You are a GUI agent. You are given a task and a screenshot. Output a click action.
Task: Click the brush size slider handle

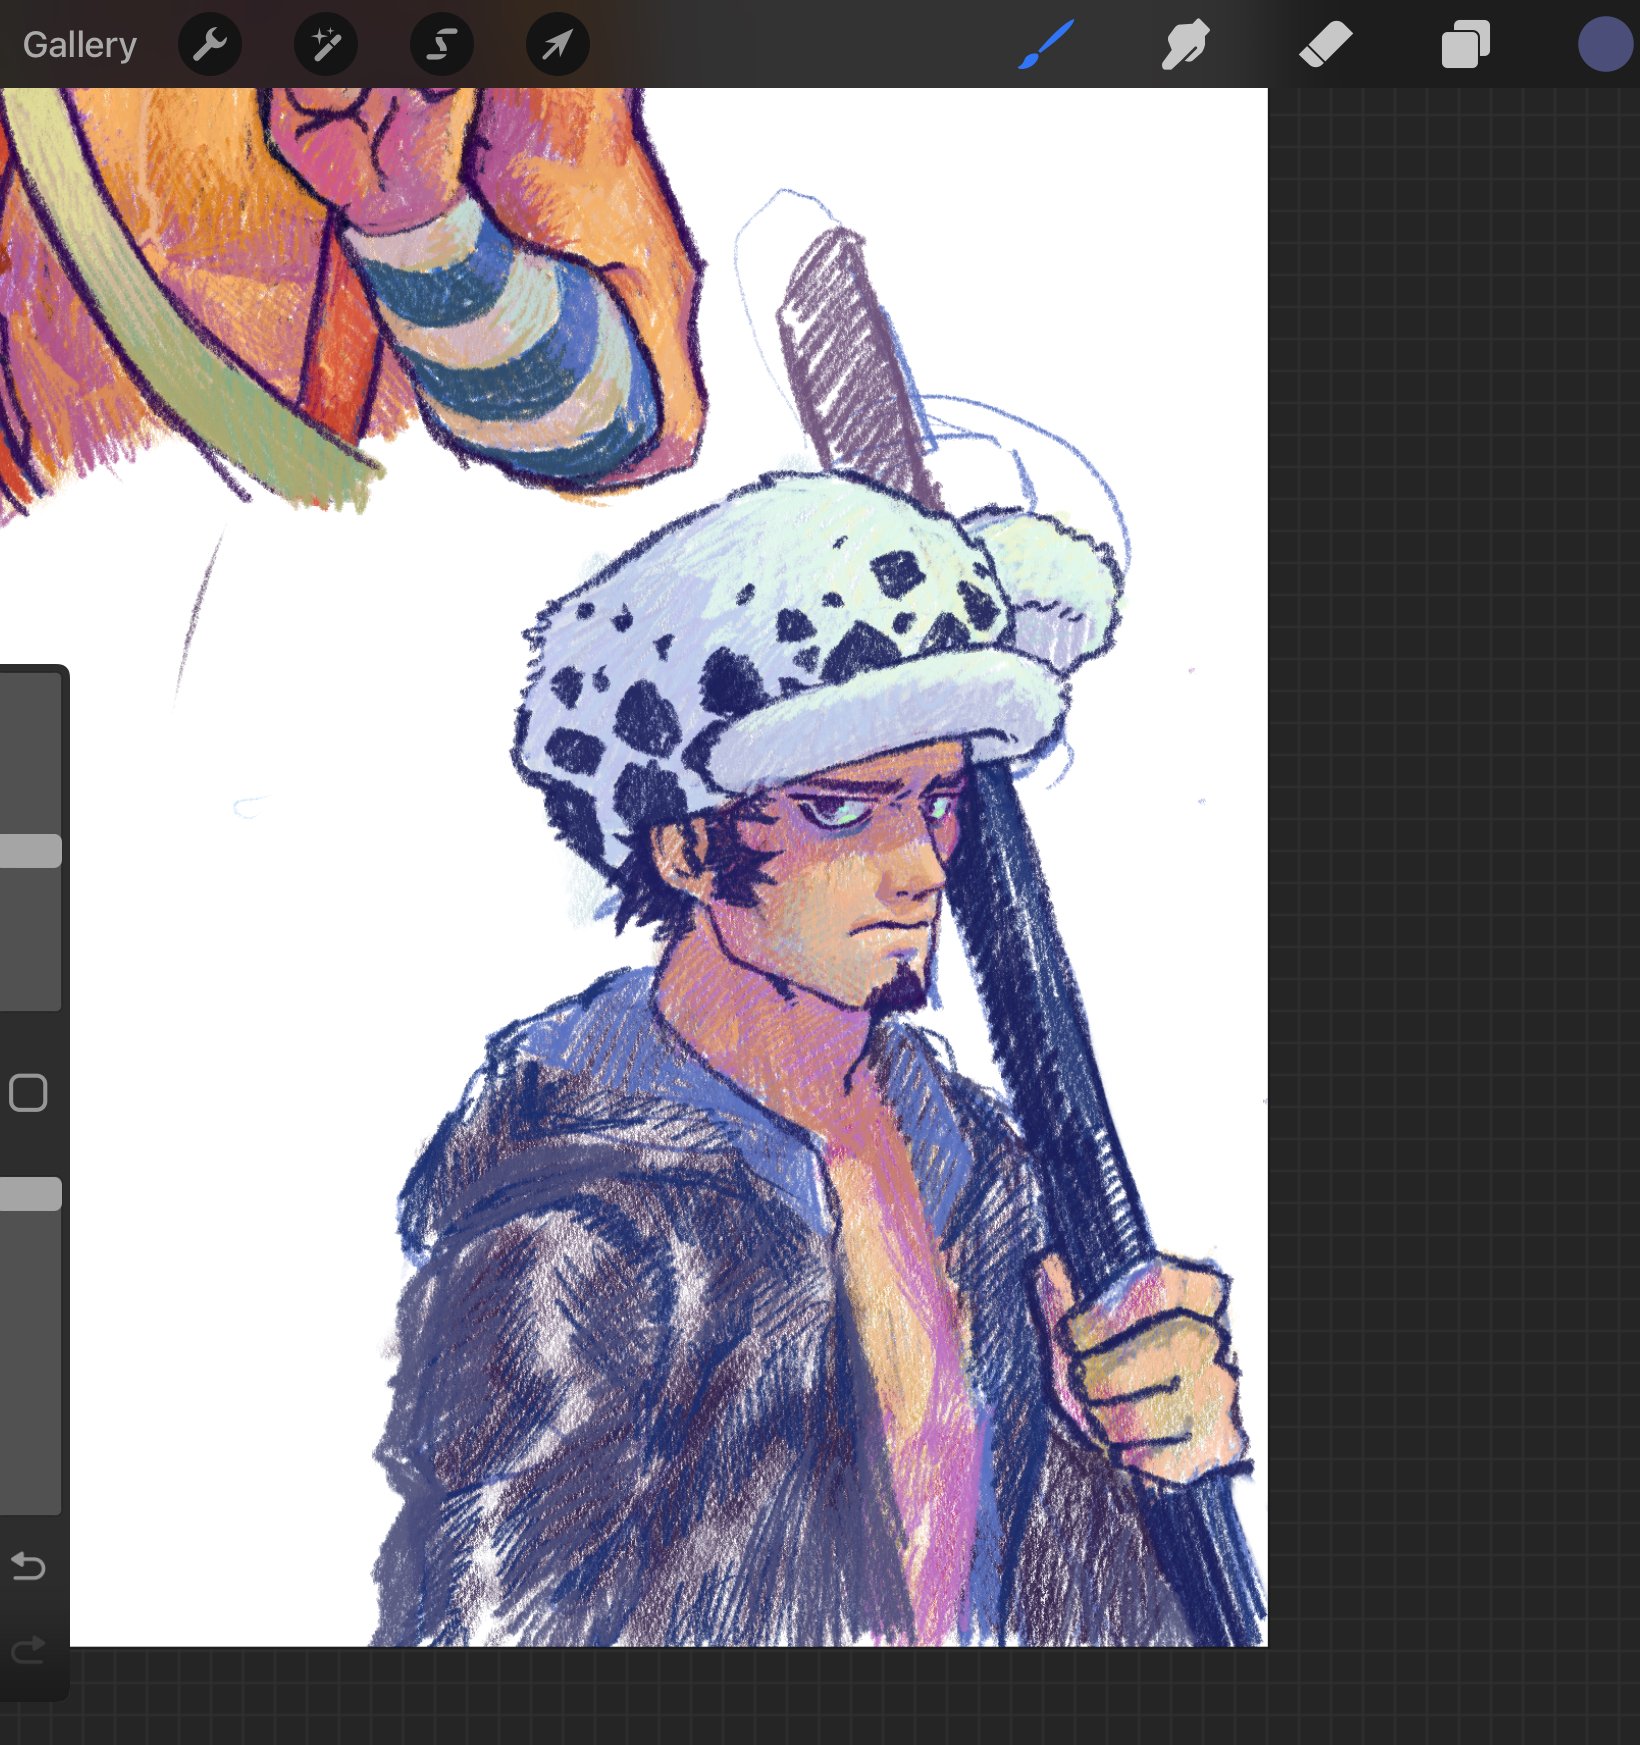[30, 851]
